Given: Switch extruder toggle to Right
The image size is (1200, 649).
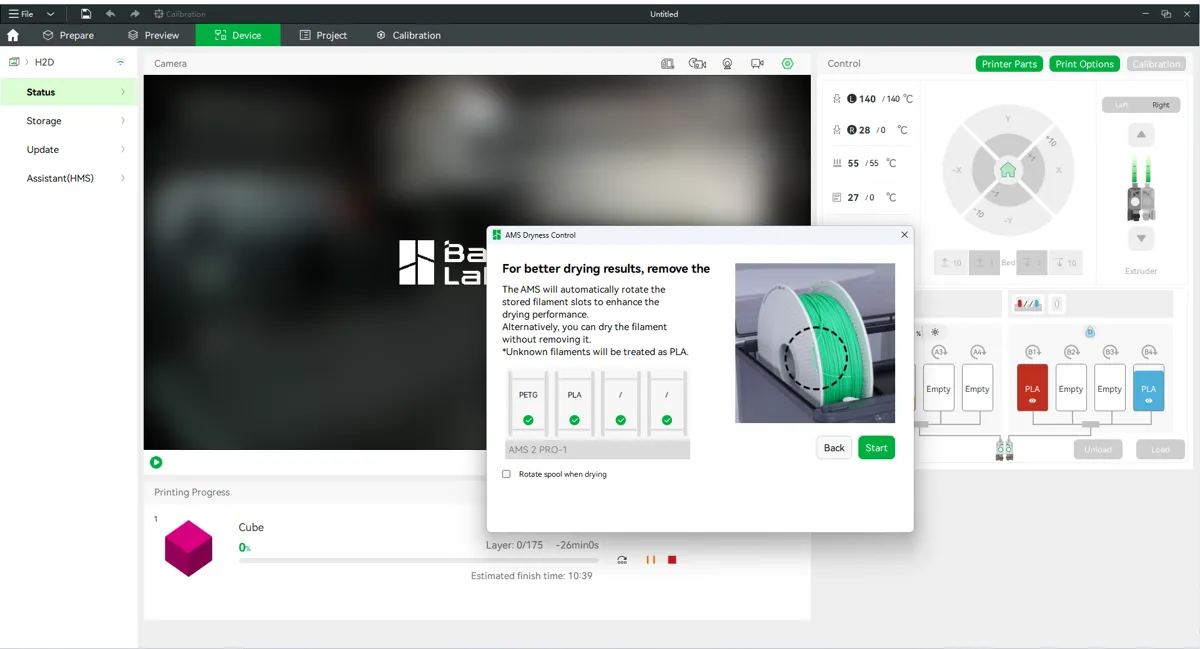Looking at the screenshot, I should (x=1160, y=105).
